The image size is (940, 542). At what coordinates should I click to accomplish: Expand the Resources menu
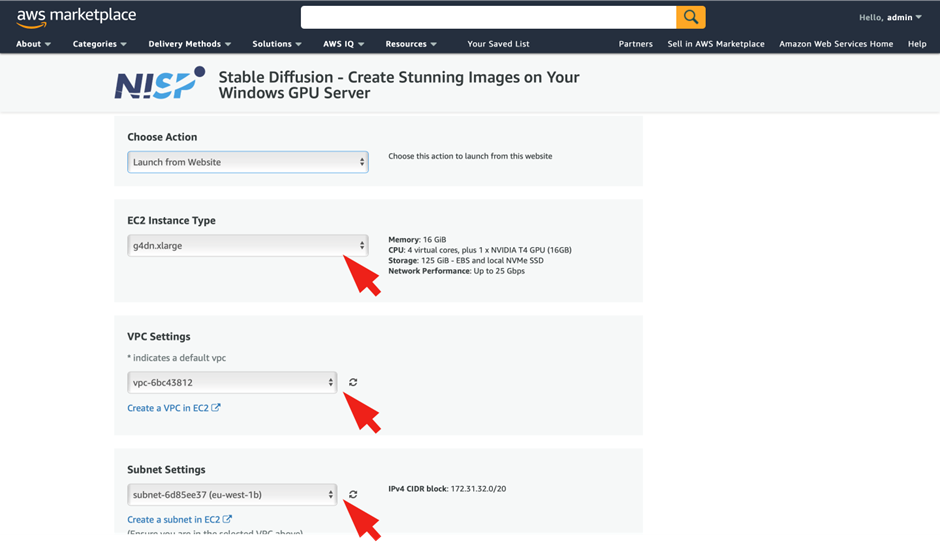411,44
